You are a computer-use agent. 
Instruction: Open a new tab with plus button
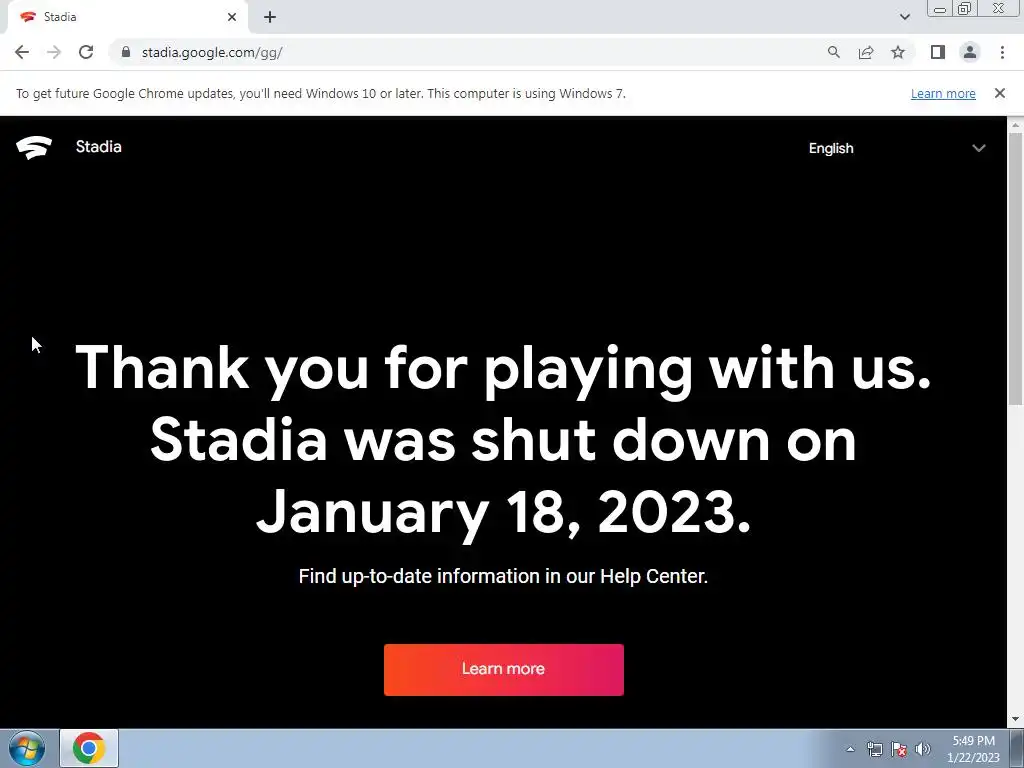pyautogui.click(x=270, y=17)
